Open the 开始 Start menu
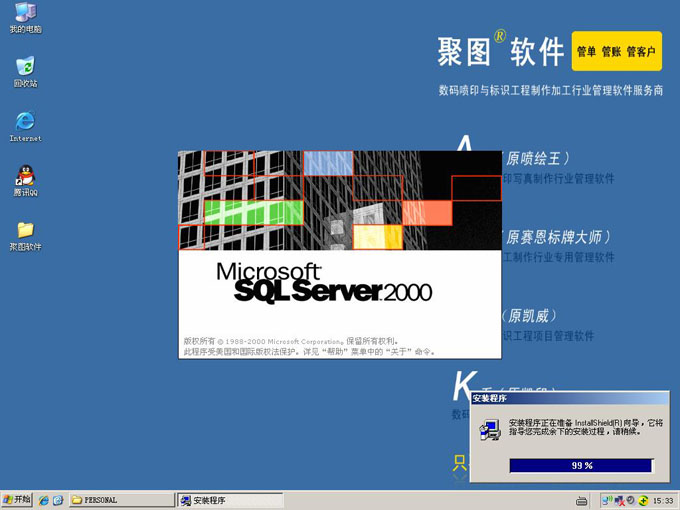The height and width of the screenshot is (510, 680). 16,500
